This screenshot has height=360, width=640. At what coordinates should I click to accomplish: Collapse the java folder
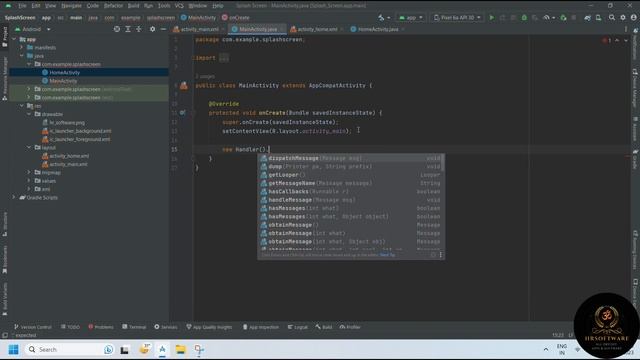pos(22,56)
